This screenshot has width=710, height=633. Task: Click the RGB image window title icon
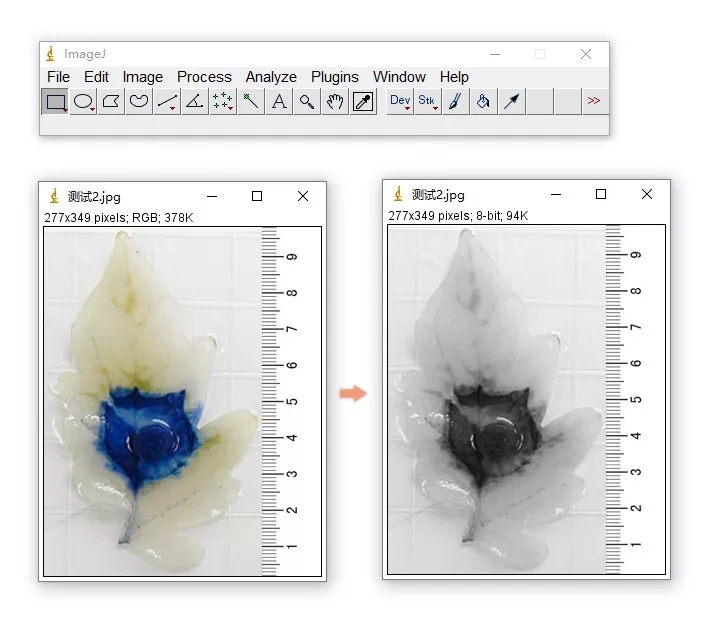pos(55,196)
